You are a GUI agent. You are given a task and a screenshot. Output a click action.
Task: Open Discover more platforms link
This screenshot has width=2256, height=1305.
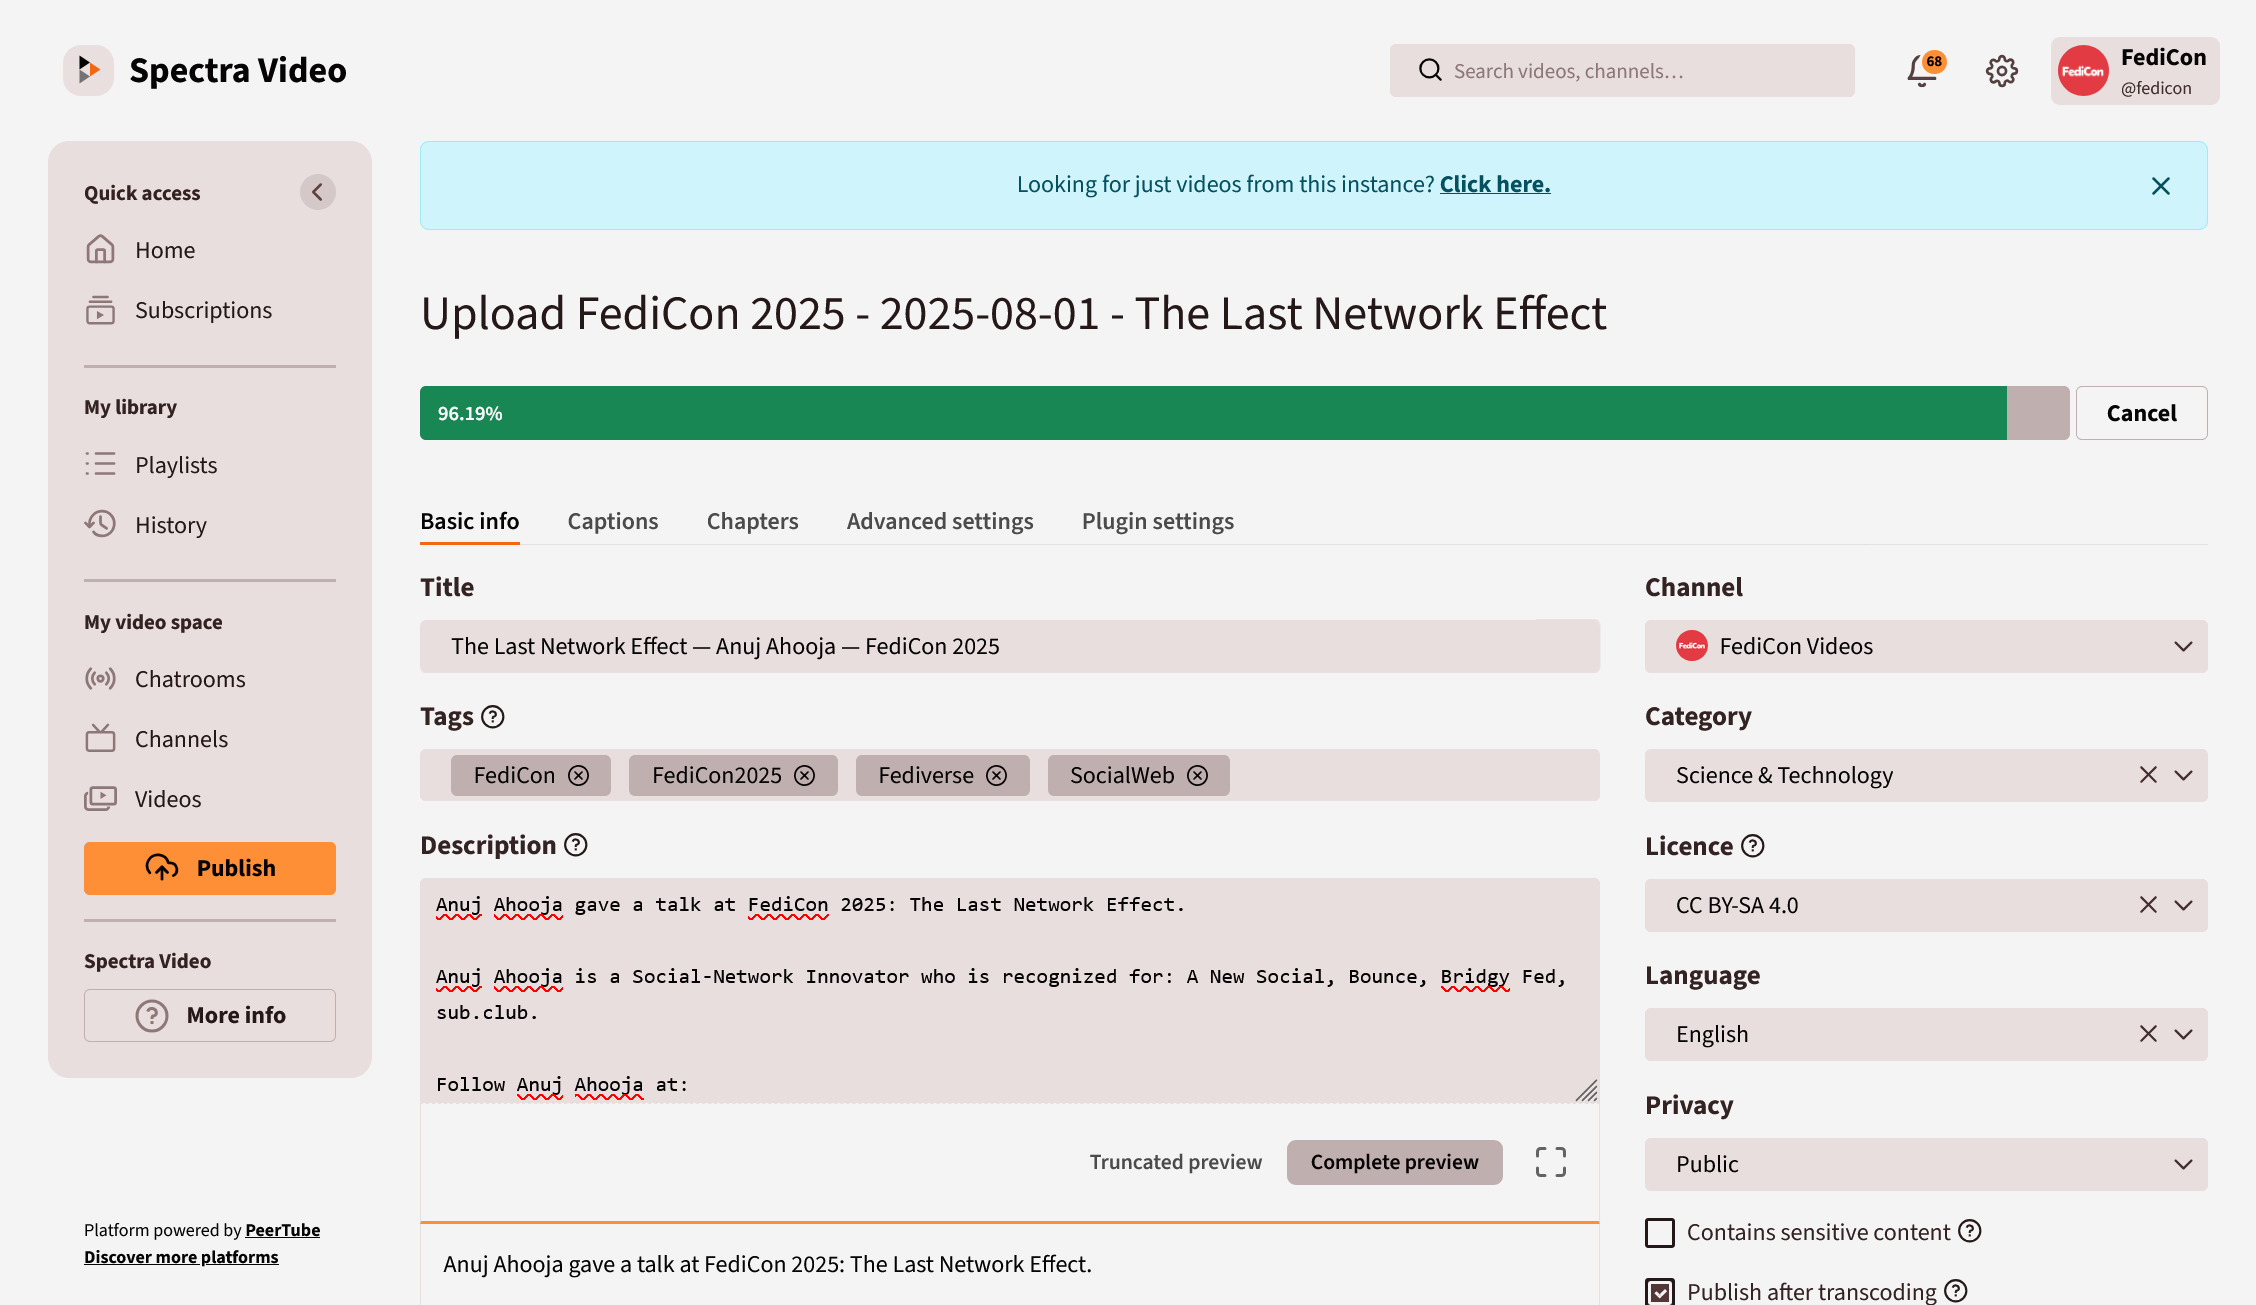pyautogui.click(x=181, y=1257)
